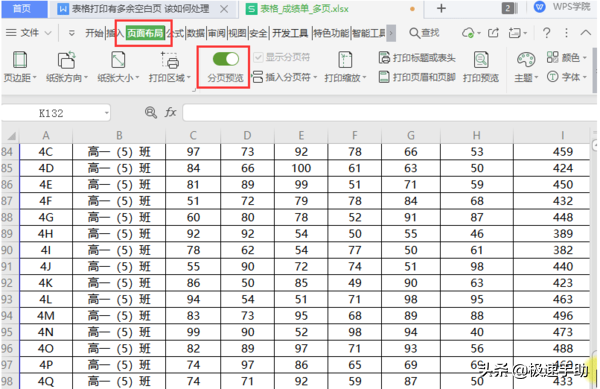Image resolution: width=600 pixels, height=389 pixels.
Task: Expand the 插入分页符 dropdown arrow
Action: pyautogui.click(x=315, y=78)
